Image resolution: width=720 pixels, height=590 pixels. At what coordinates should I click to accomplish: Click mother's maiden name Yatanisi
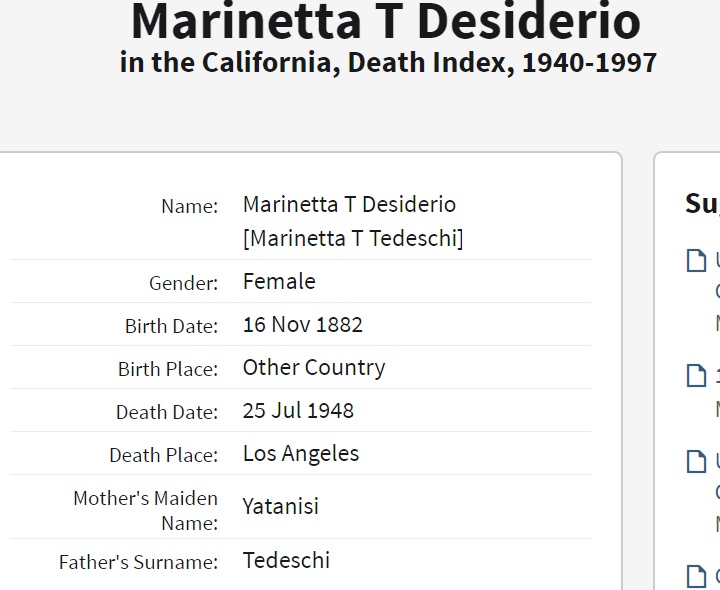280,507
